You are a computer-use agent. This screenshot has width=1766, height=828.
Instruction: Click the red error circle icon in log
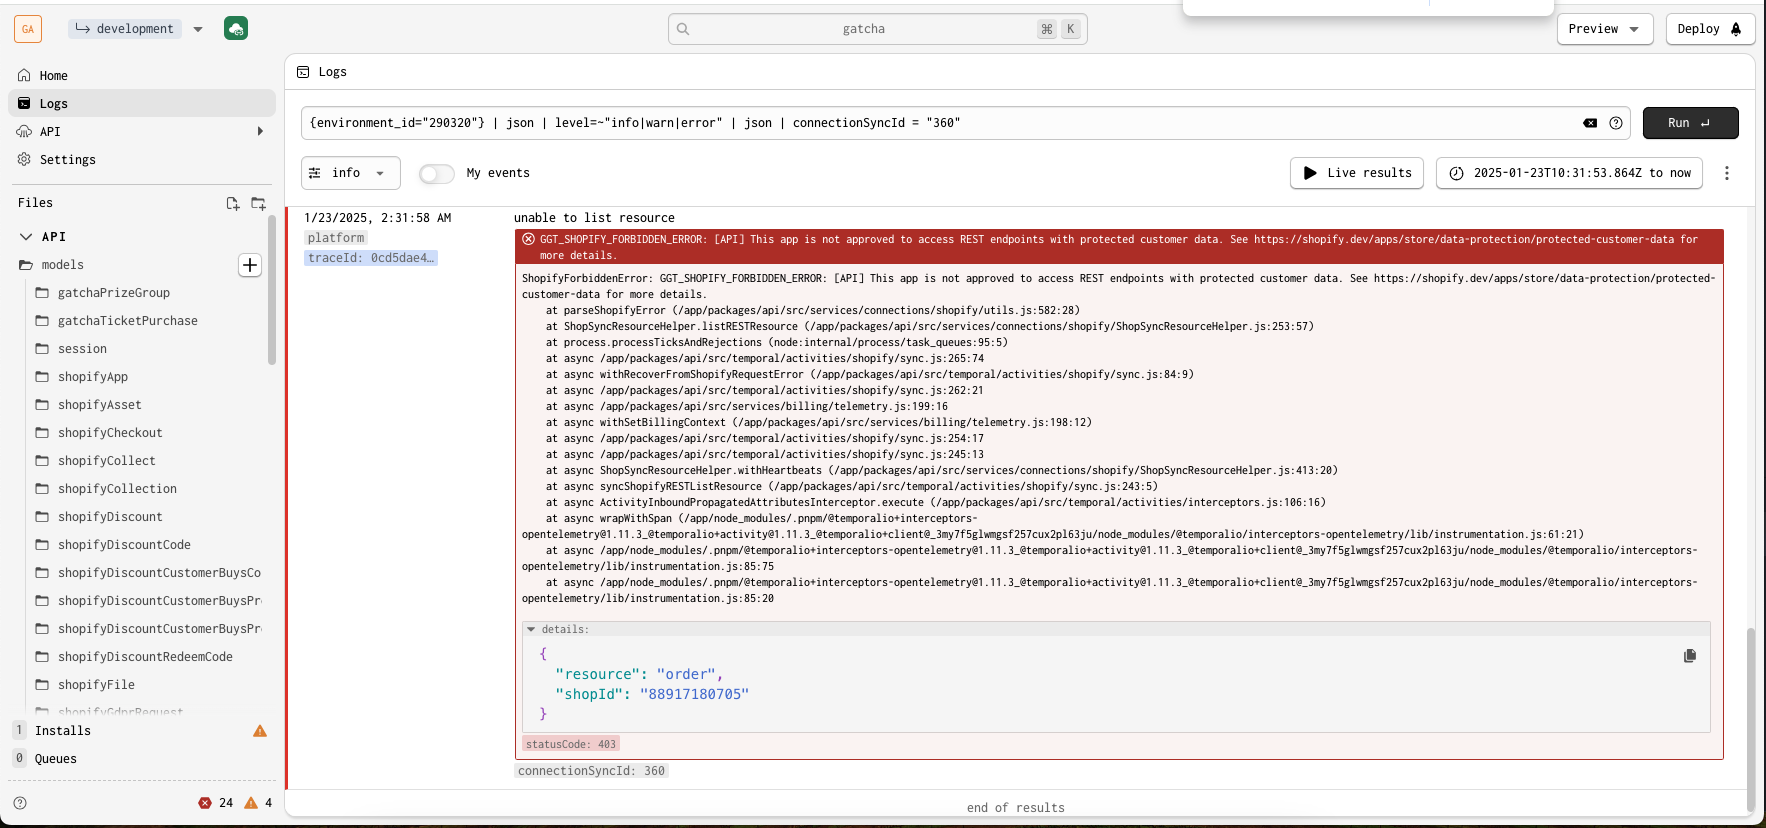[528, 239]
